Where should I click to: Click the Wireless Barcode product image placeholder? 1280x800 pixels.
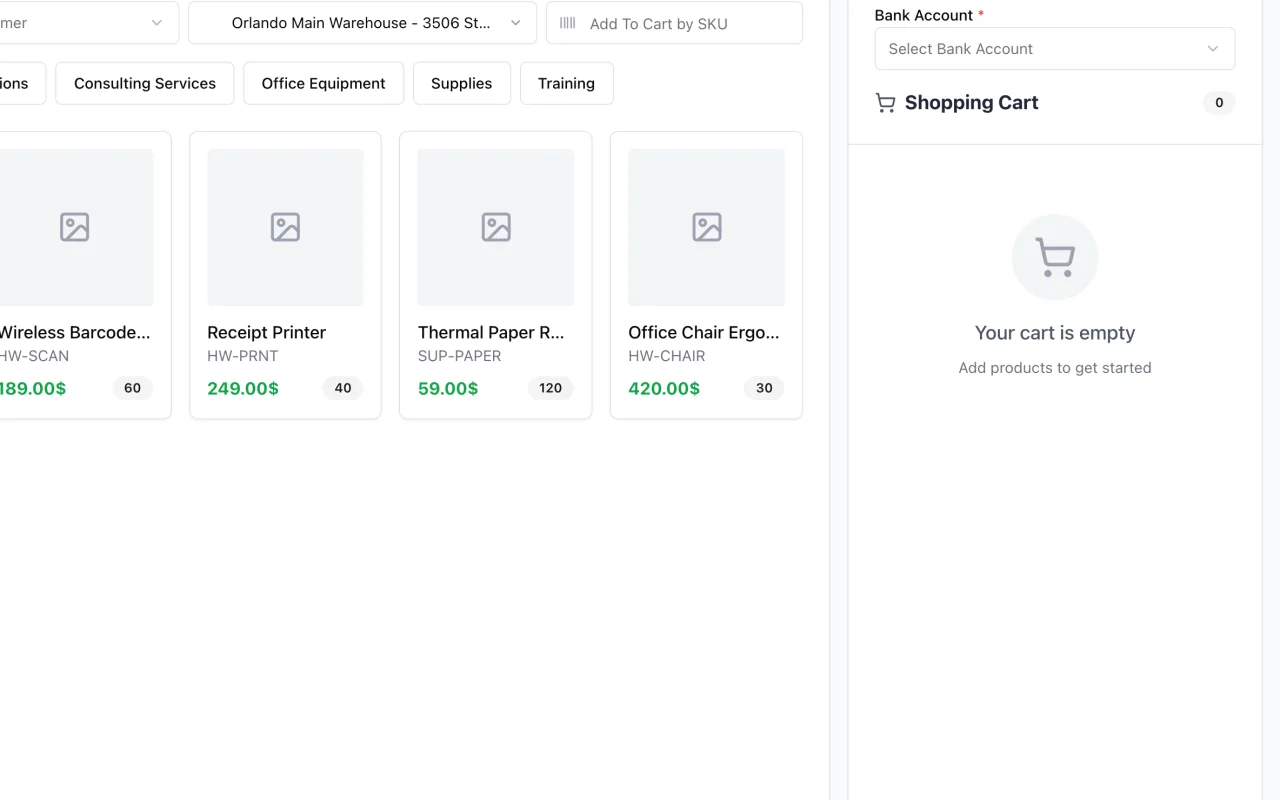(x=75, y=227)
